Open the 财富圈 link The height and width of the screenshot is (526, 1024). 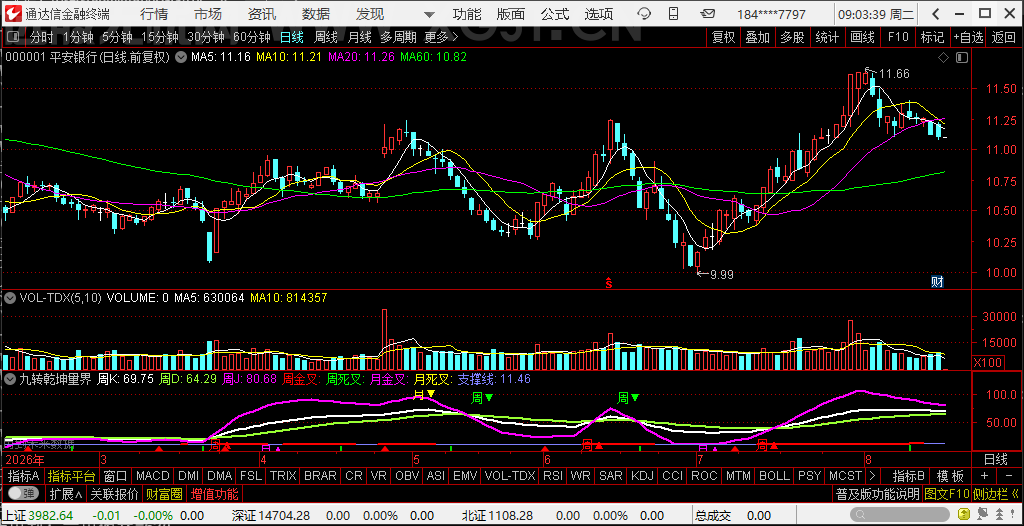coord(164,494)
